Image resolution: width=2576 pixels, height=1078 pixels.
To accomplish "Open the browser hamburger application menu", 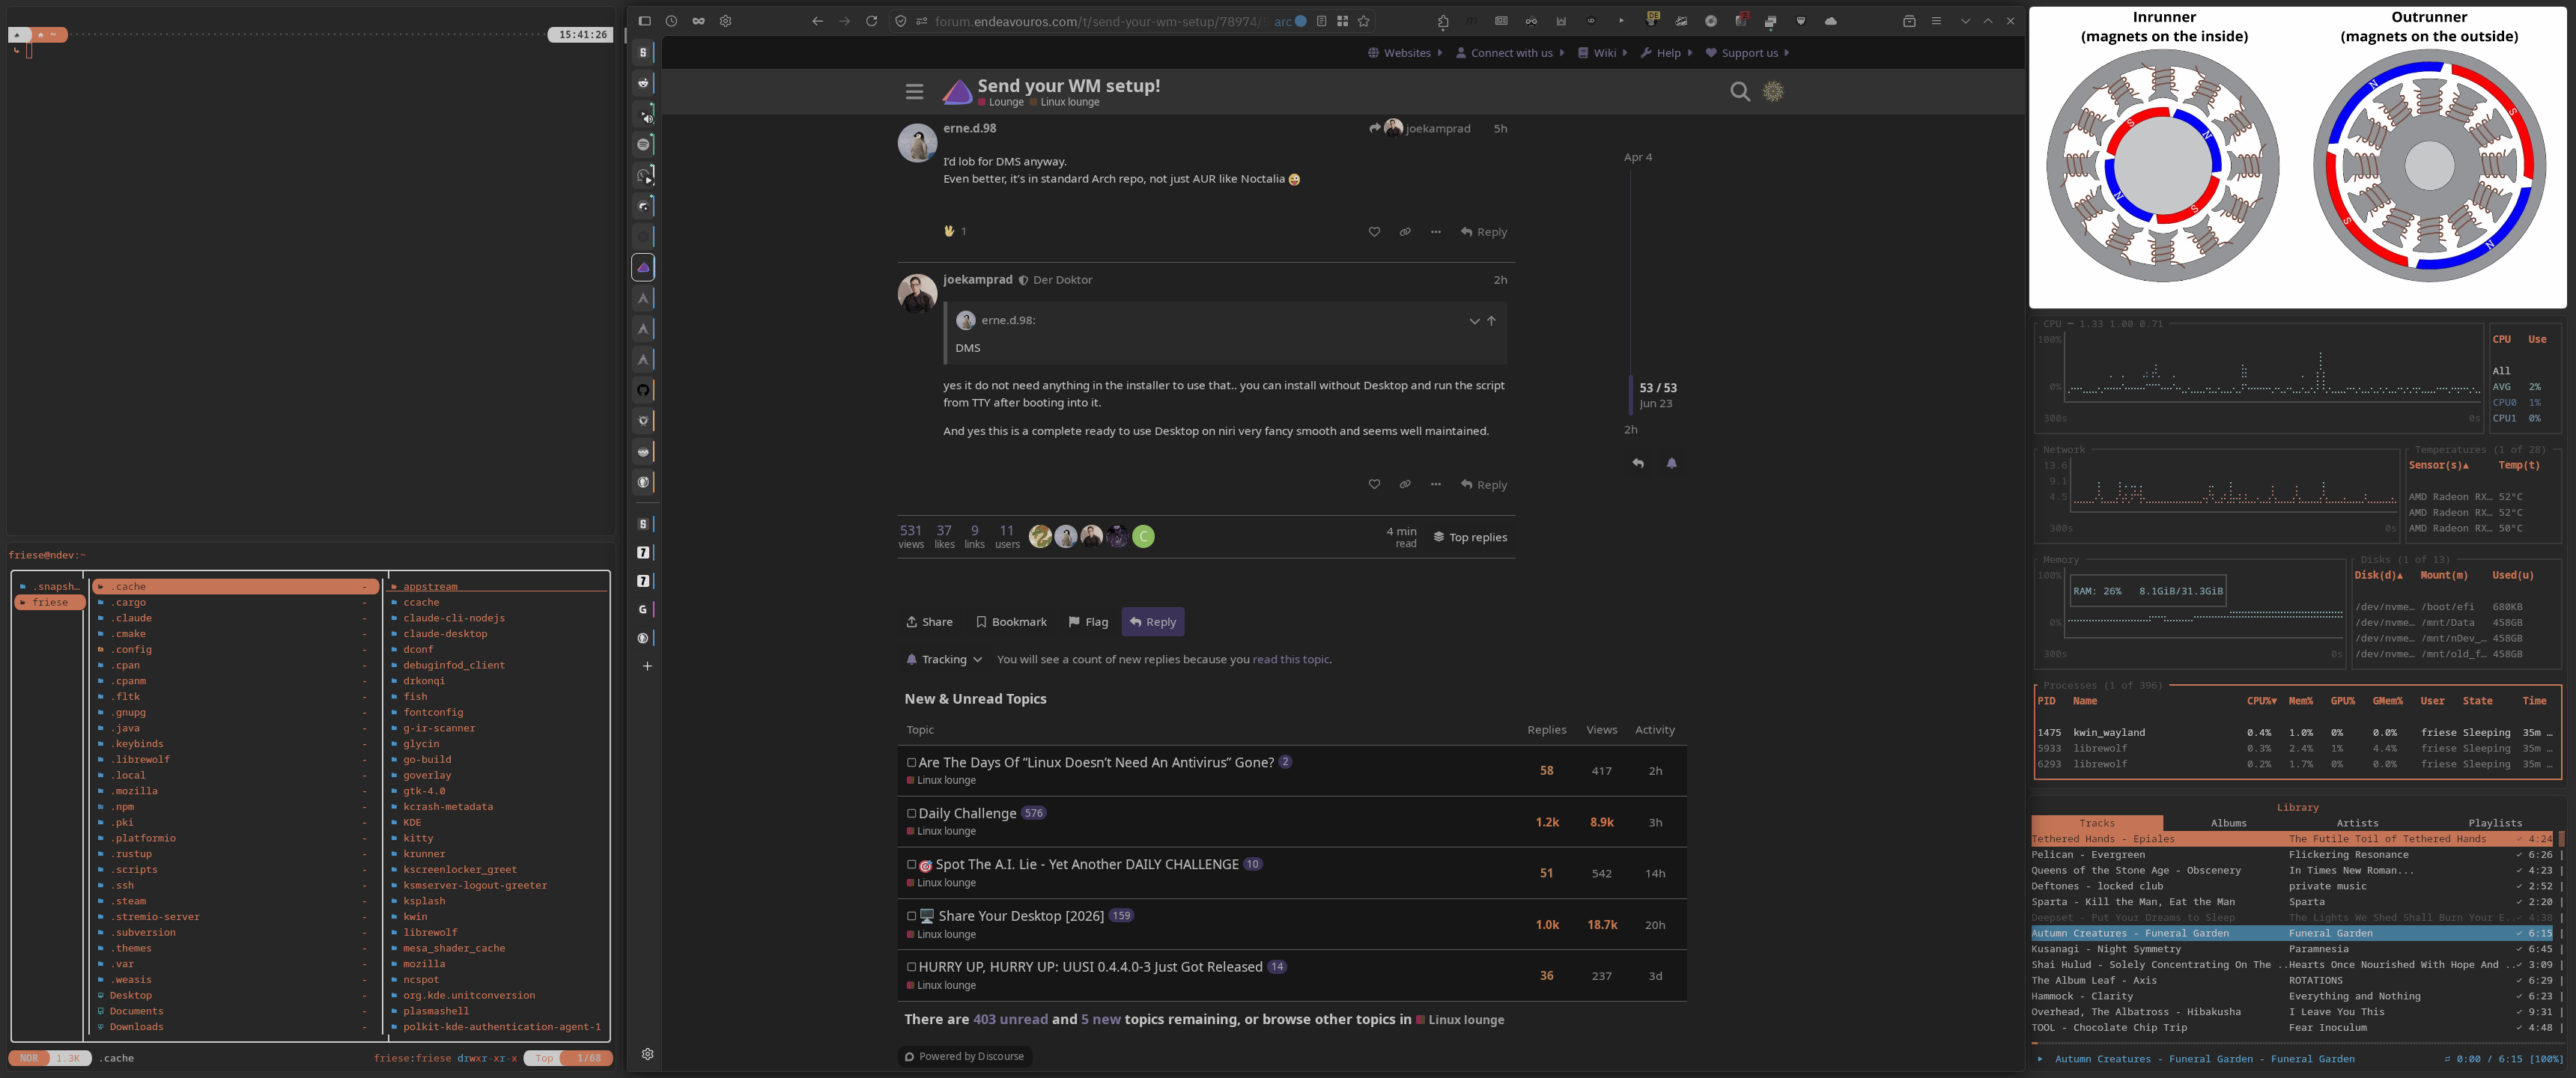I will 1936,21.
